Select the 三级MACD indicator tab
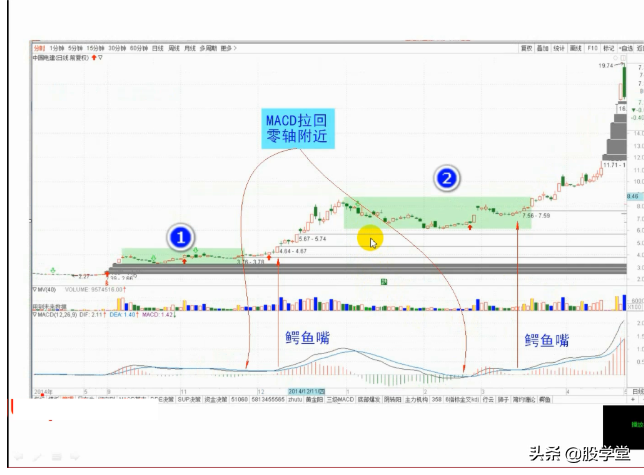Screen dimensions: 644x475 340,399
